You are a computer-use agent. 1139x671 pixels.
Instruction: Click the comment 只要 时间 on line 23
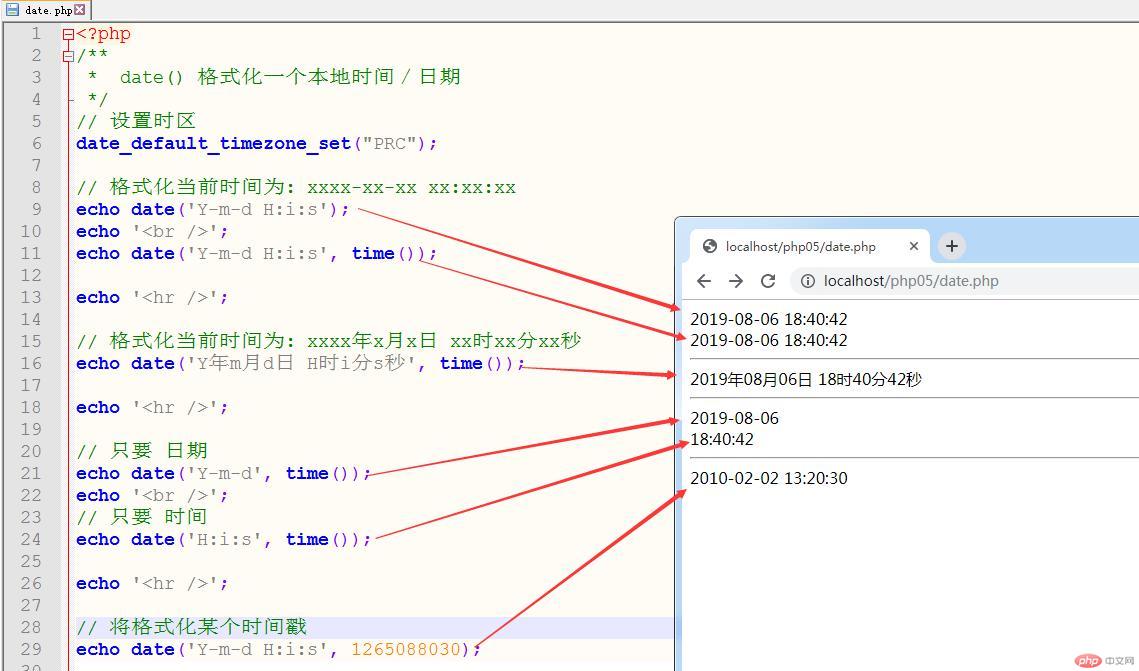click(x=159, y=517)
